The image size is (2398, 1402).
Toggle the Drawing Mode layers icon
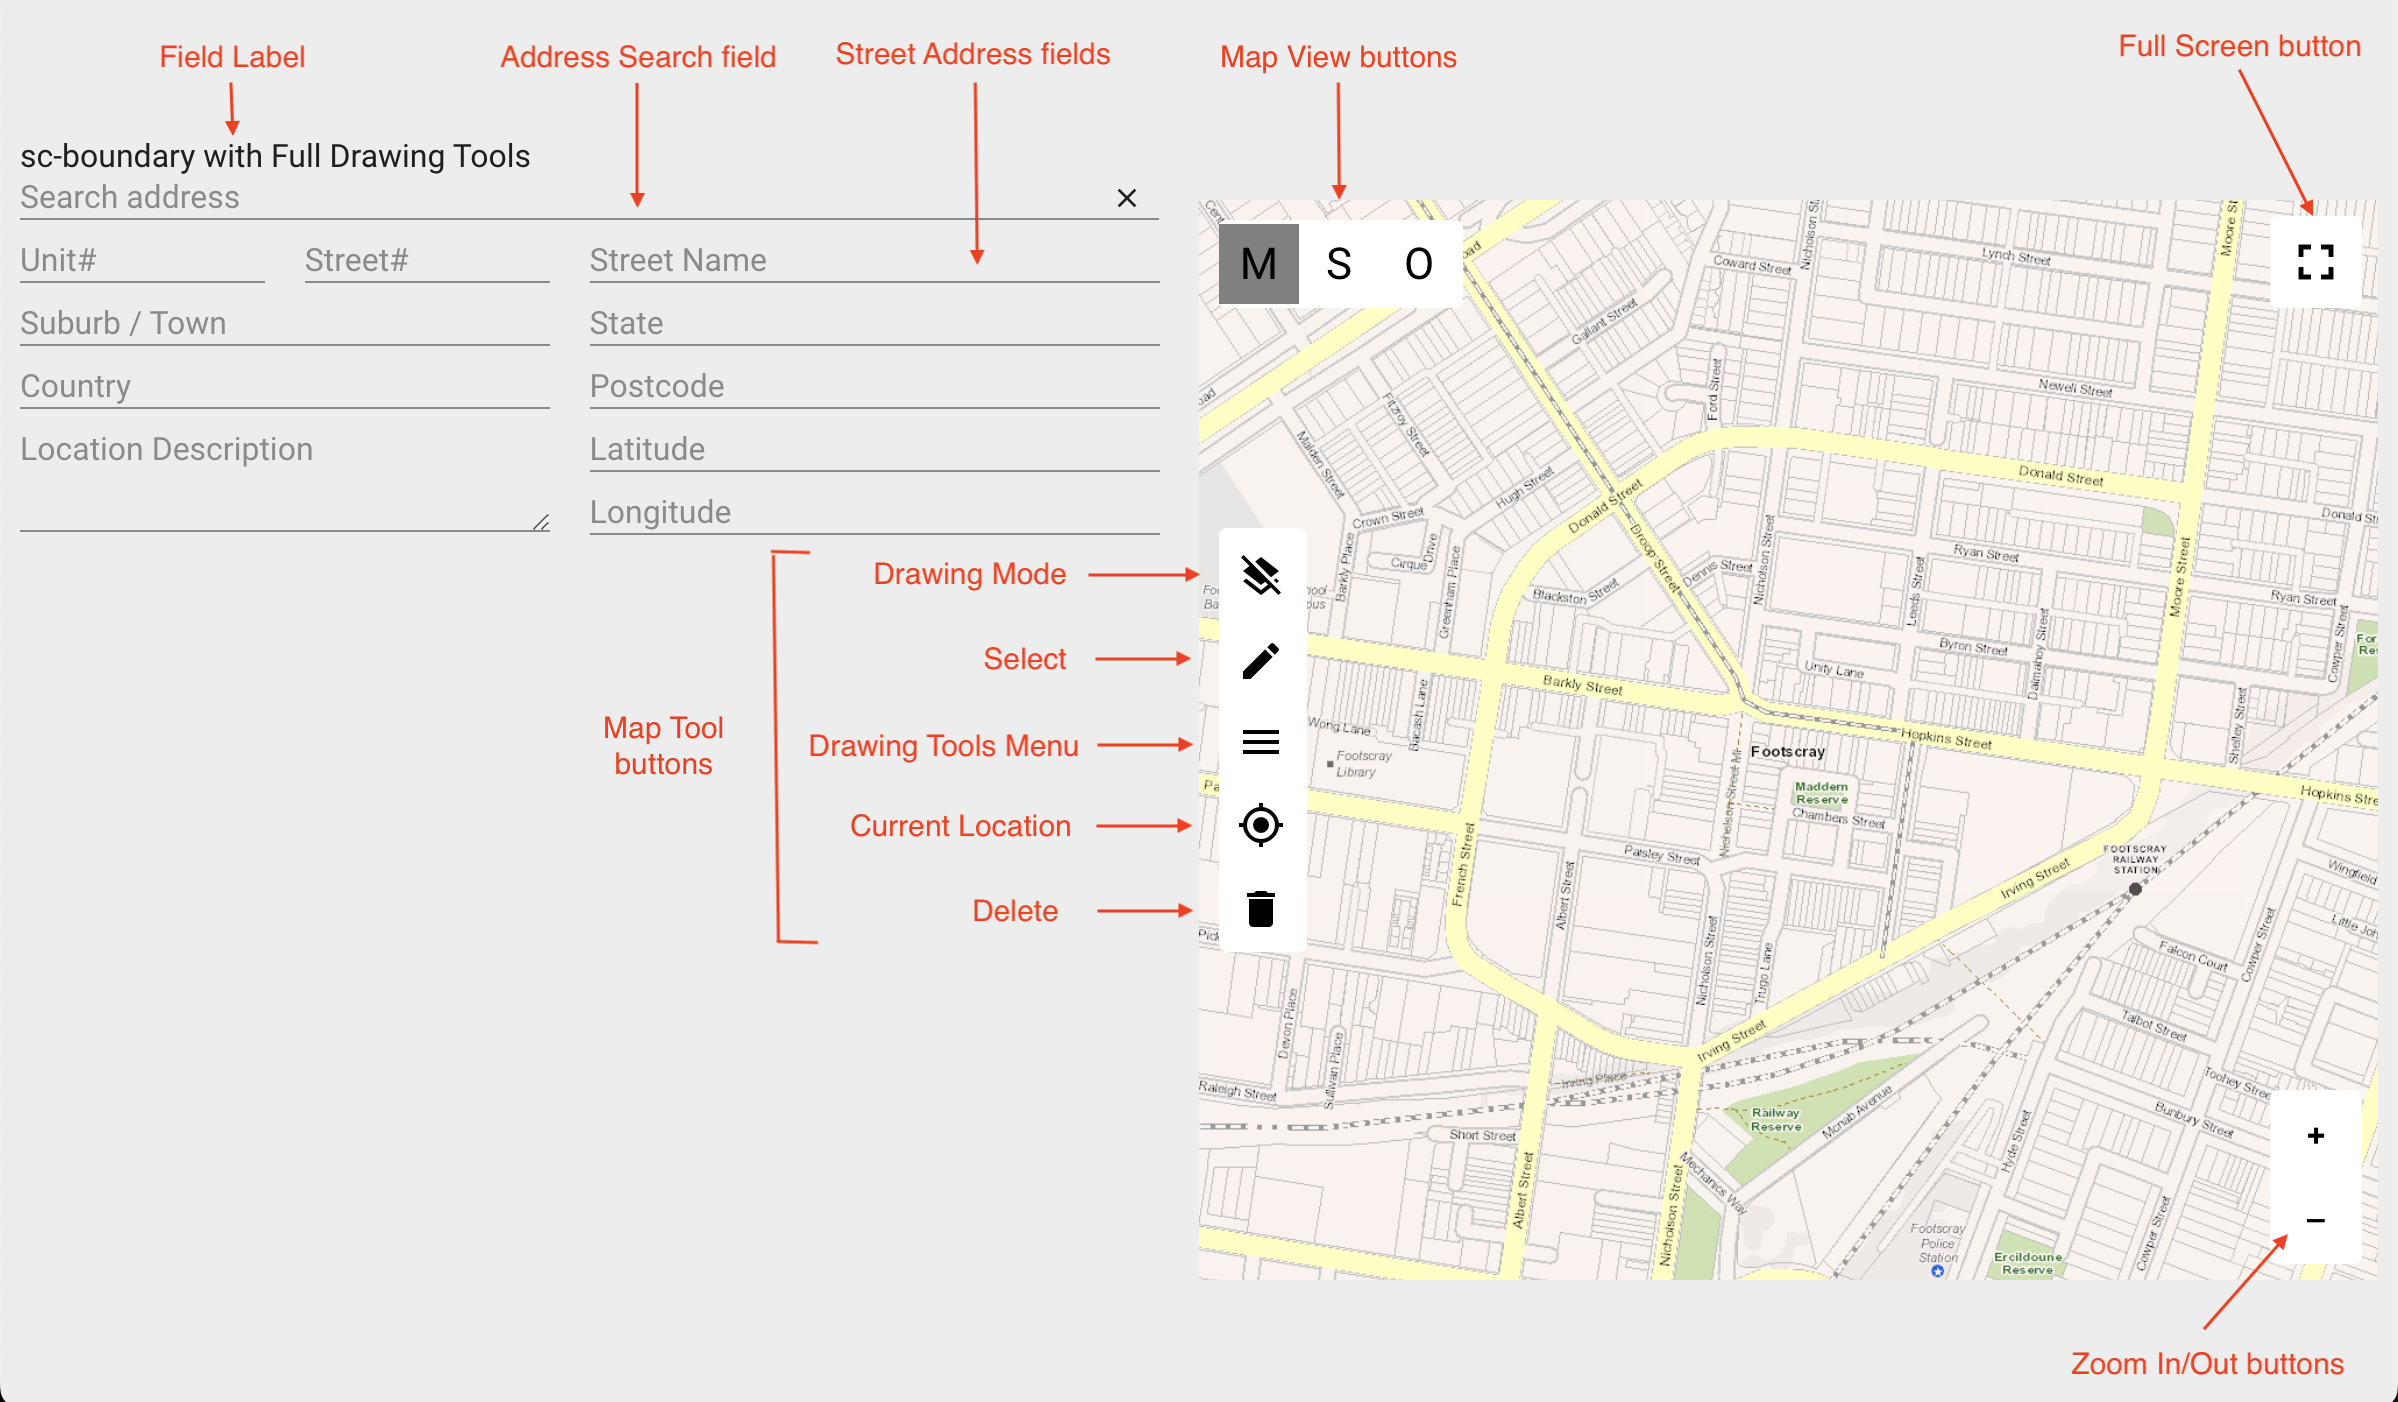pos(1260,575)
